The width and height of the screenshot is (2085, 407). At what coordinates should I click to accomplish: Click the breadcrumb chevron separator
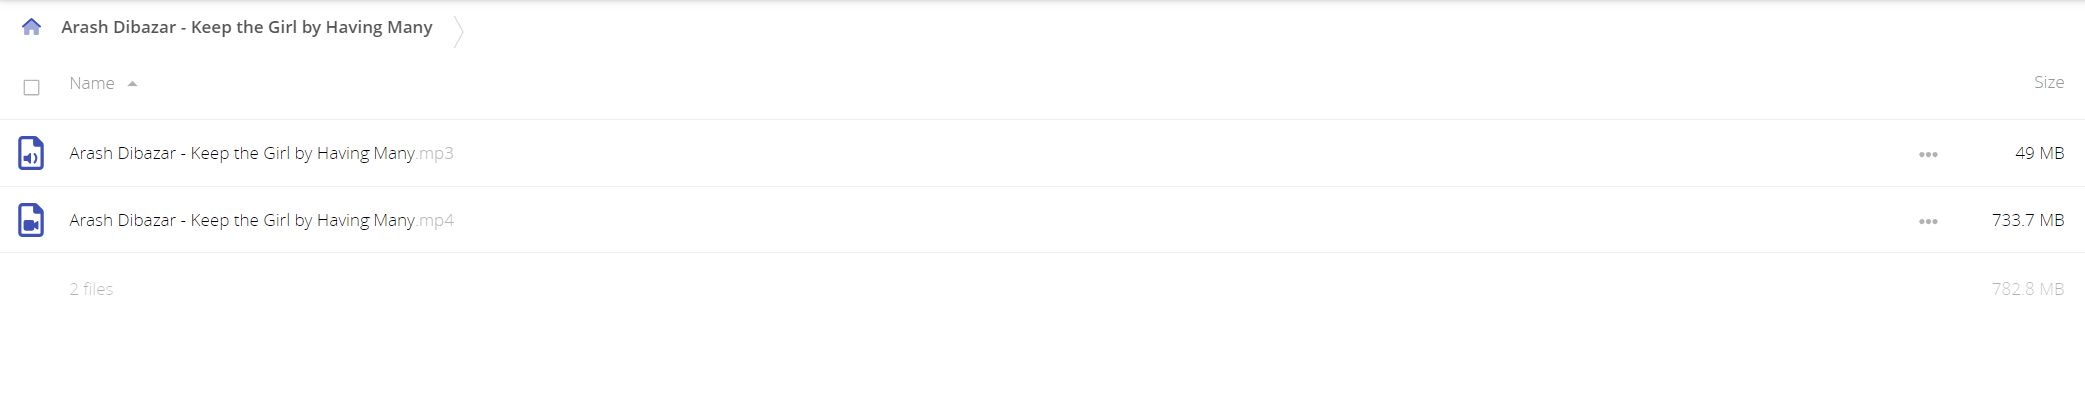[458, 31]
